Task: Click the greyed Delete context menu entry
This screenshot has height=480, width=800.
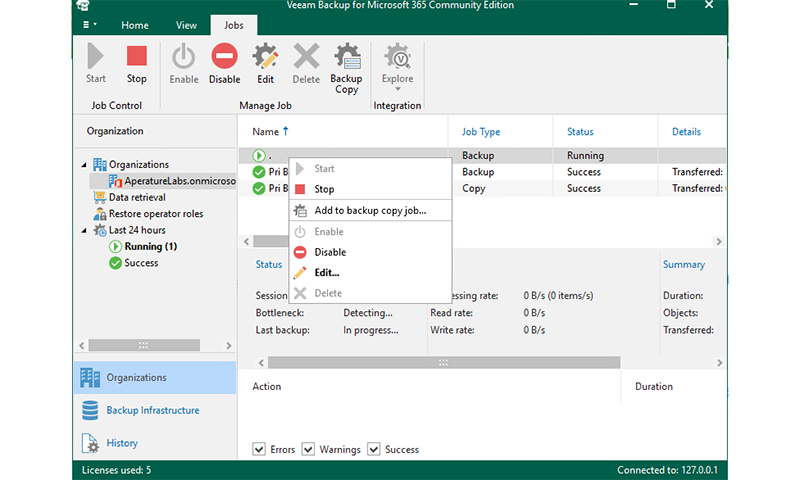Action: [370, 293]
